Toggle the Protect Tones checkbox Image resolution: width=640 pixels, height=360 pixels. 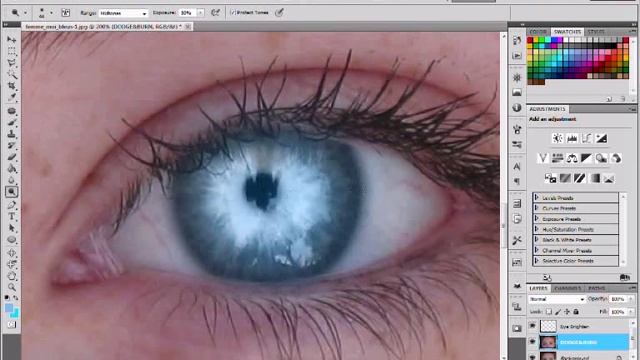pyautogui.click(x=233, y=13)
